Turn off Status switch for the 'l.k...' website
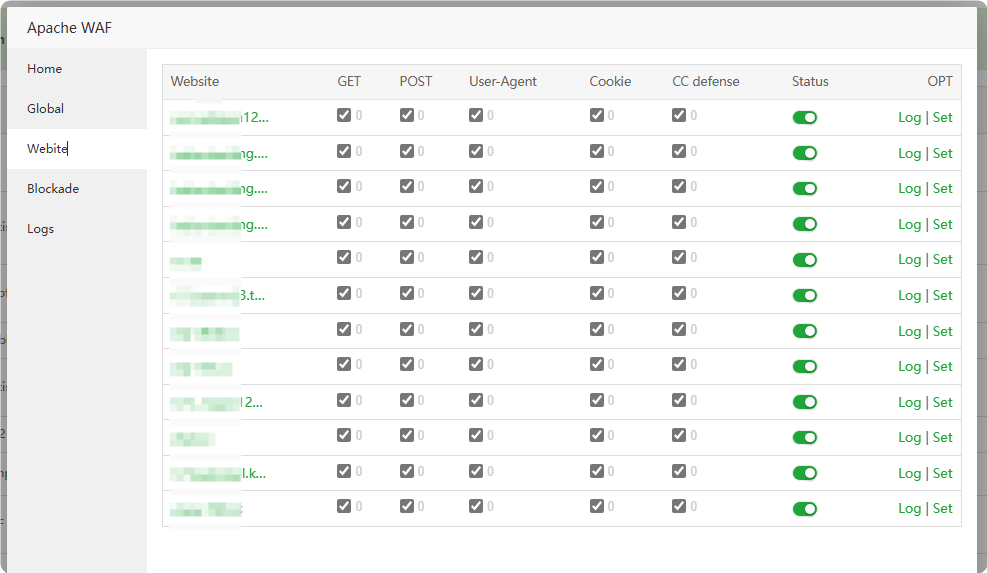 coord(804,473)
